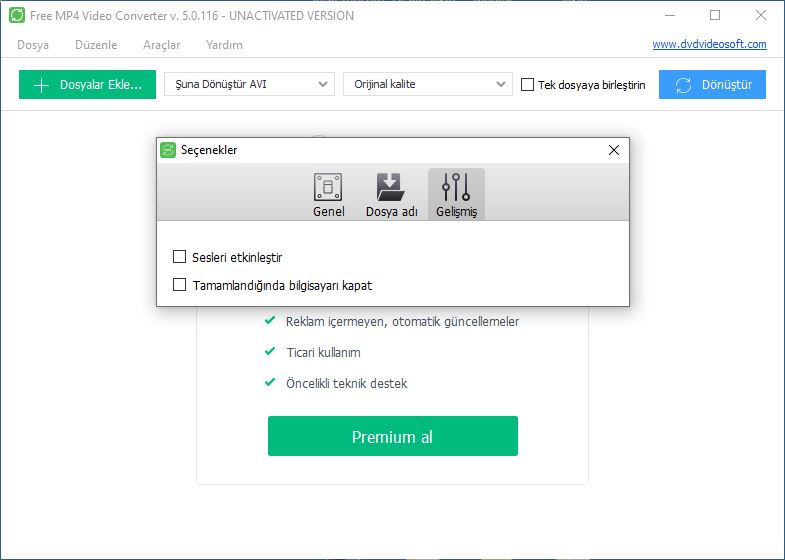Image resolution: width=785 pixels, height=560 pixels.
Task: Click the checkmark beside Reklam içermeyen
Action: tap(270, 320)
